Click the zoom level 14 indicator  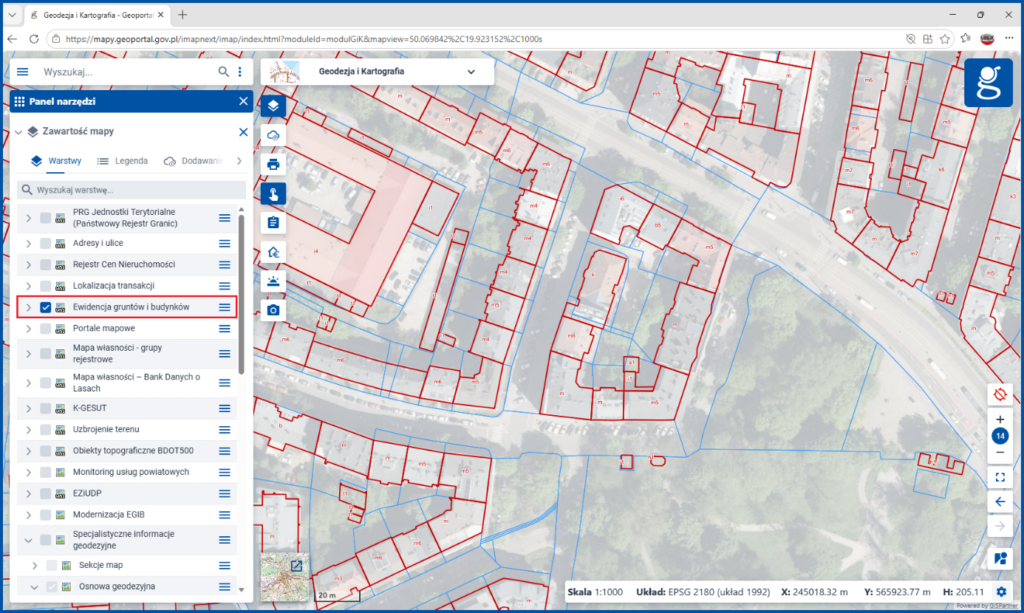1000,436
